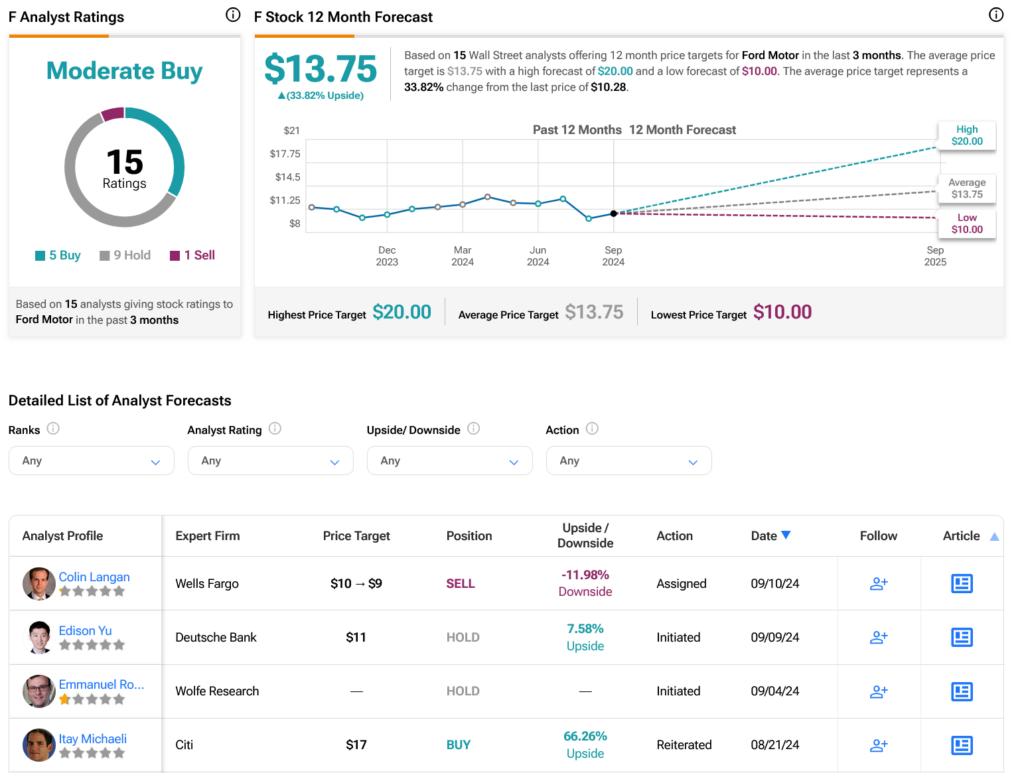Click info icon next to Upside/Downside filter
The image size is (1024, 773).
(x=473, y=429)
